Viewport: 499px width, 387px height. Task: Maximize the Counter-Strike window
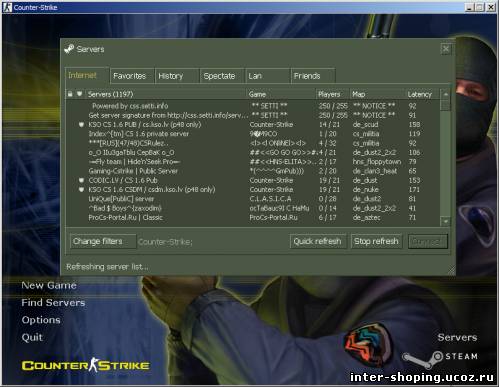tap(479, 7)
